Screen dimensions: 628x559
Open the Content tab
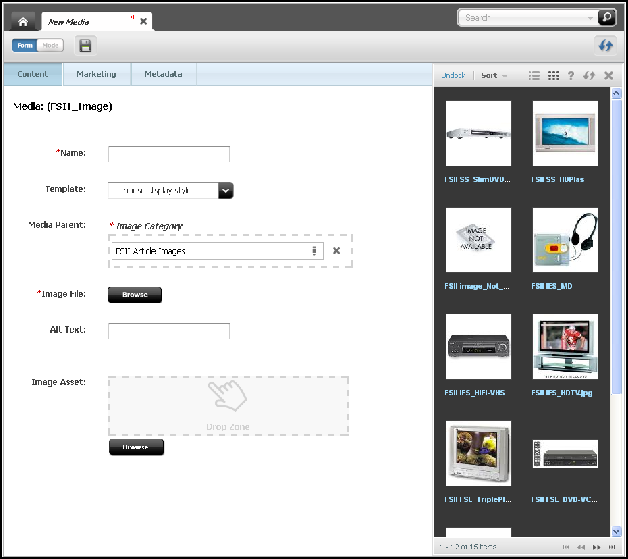(33, 74)
